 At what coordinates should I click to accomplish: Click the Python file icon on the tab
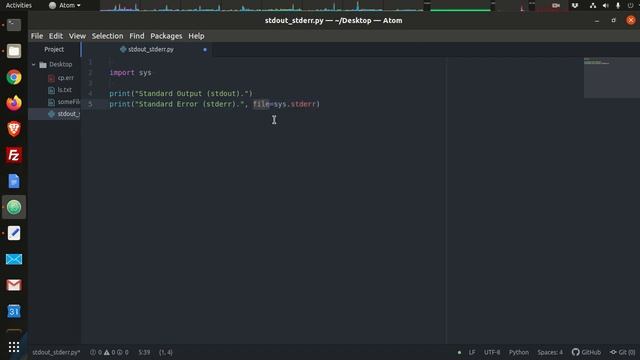click(x=123, y=49)
